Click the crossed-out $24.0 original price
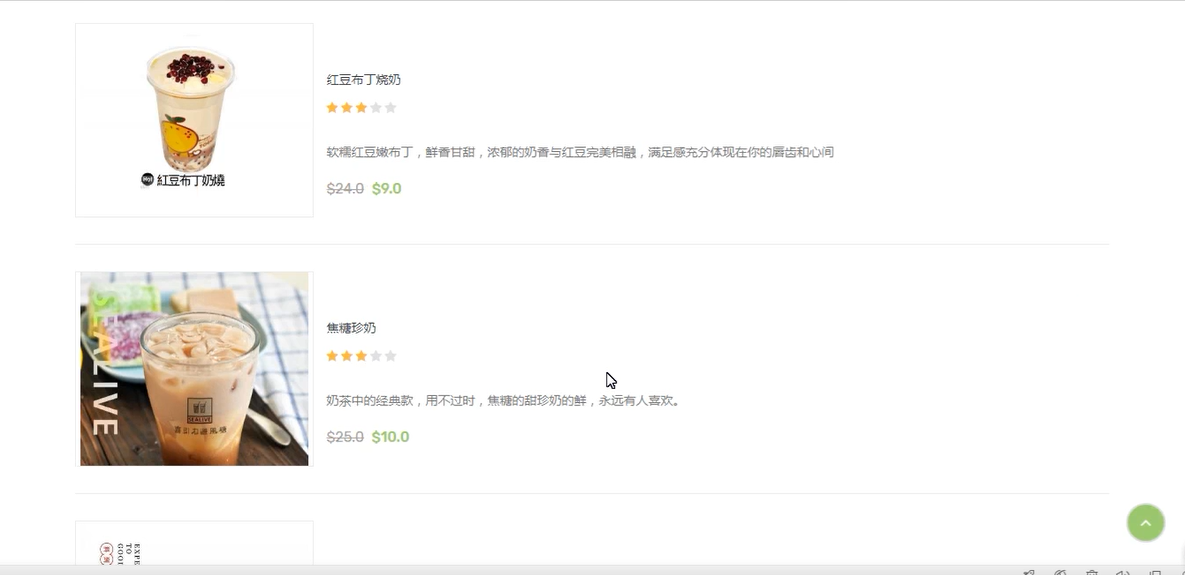1185x575 pixels. click(x=345, y=189)
